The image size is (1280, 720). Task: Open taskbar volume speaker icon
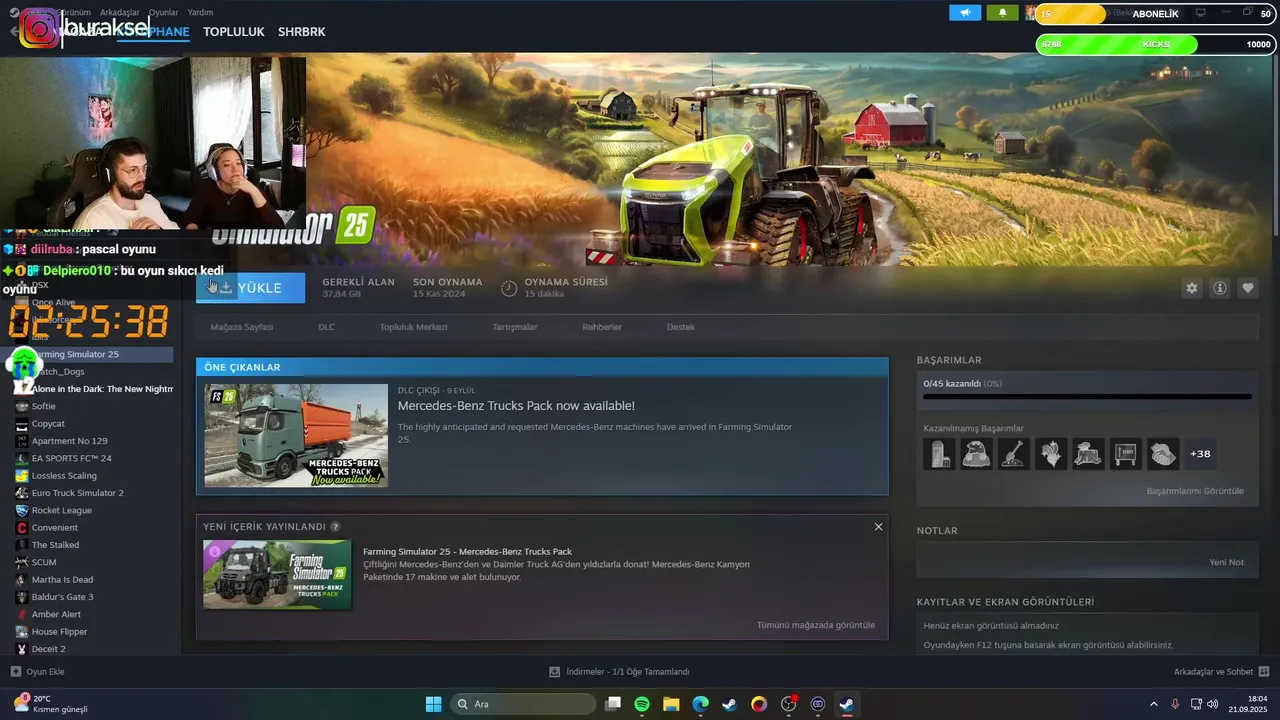[x=1213, y=704]
